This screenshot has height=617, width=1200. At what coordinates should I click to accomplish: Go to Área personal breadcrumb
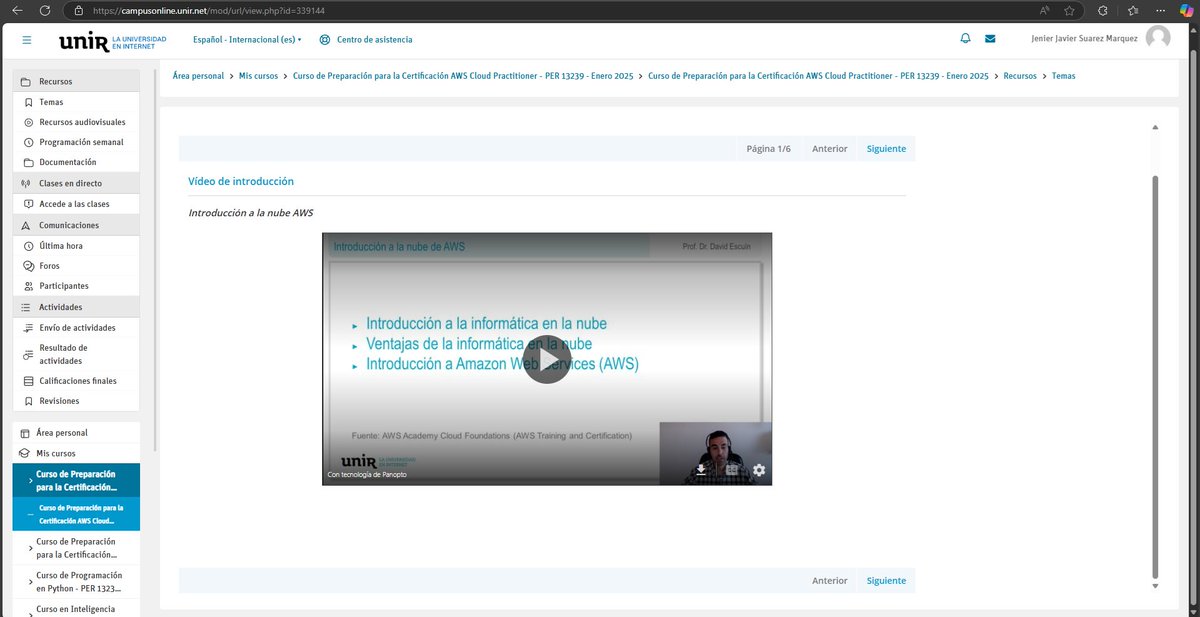click(x=198, y=76)
